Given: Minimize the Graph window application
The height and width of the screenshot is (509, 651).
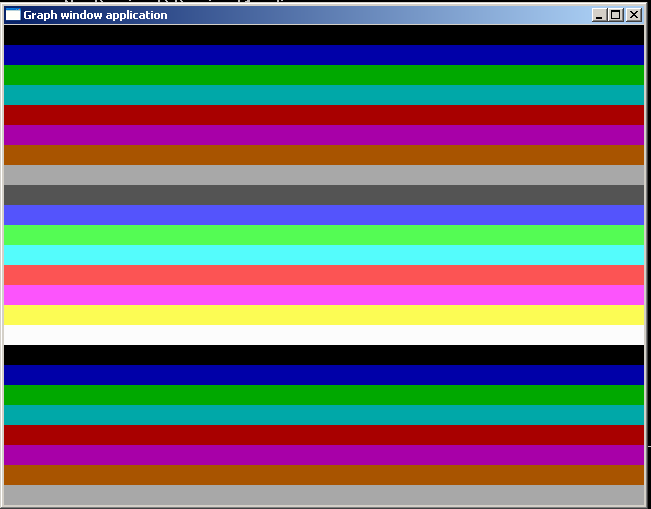Looking at the screenshot, I should tap(599, 15).
